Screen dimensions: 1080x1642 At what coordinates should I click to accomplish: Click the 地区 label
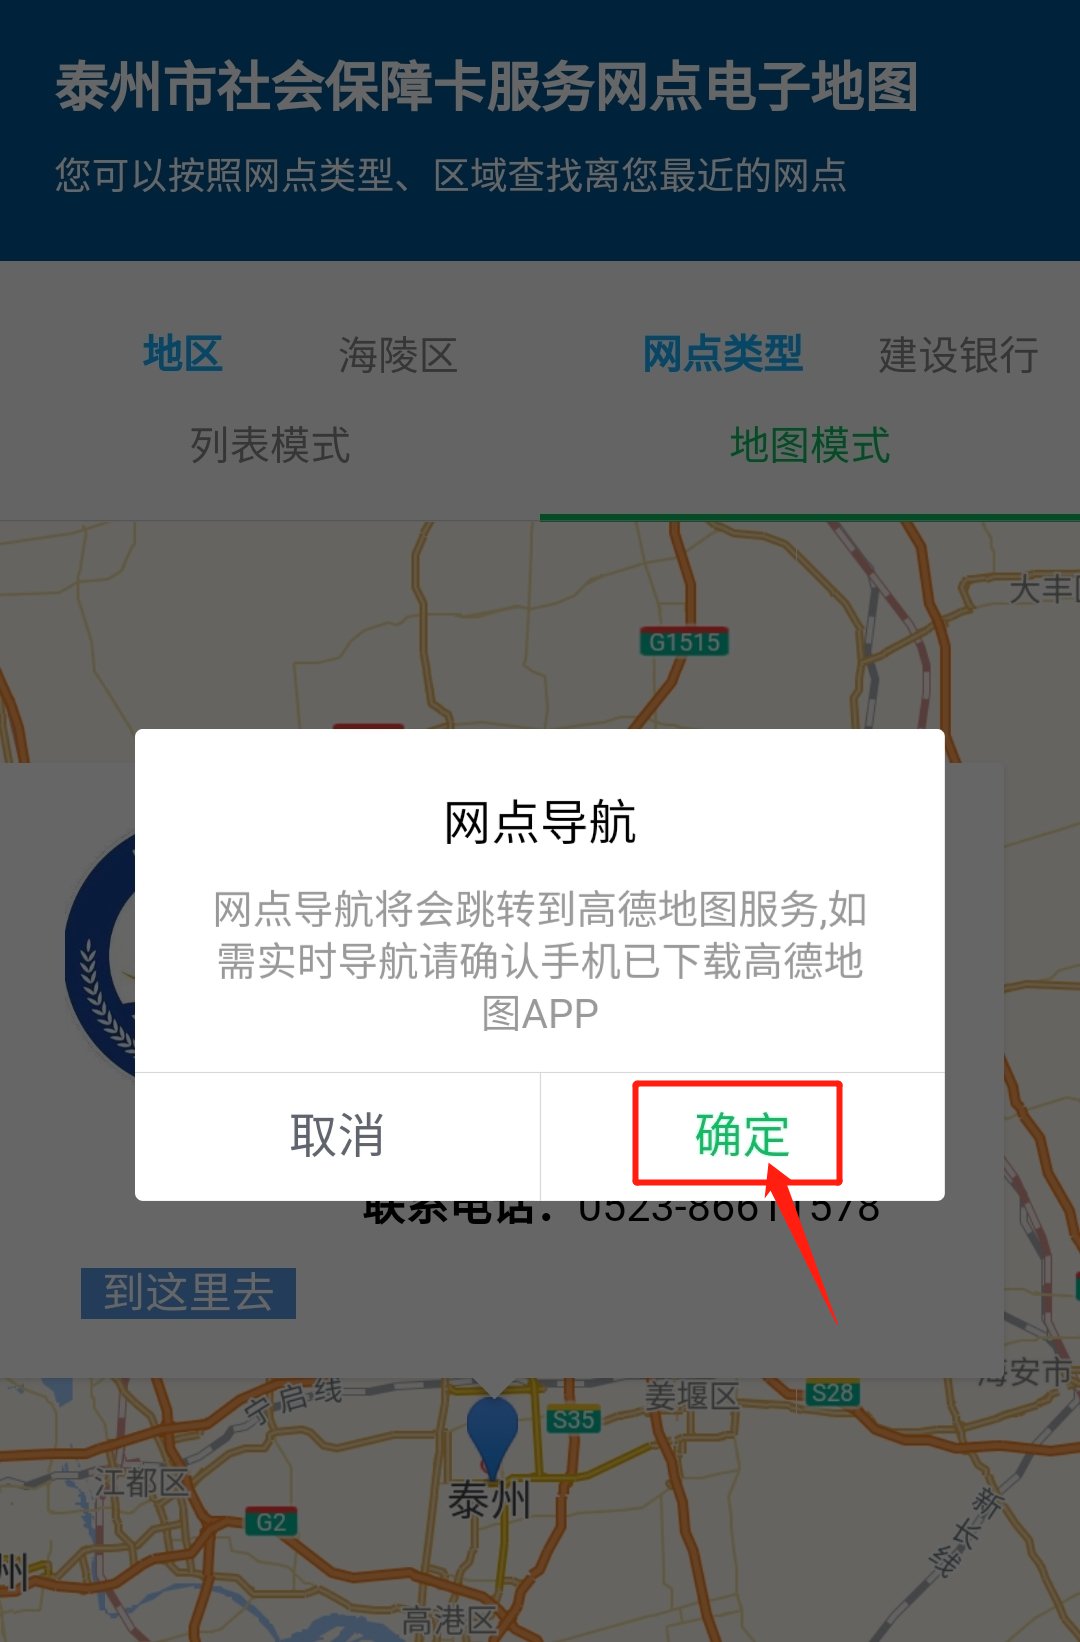tap(182, 354)
